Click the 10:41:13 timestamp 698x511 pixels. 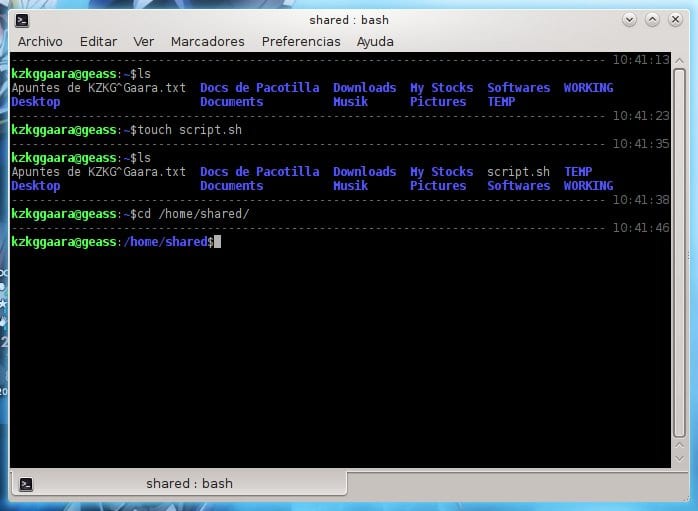click(641, 60)
